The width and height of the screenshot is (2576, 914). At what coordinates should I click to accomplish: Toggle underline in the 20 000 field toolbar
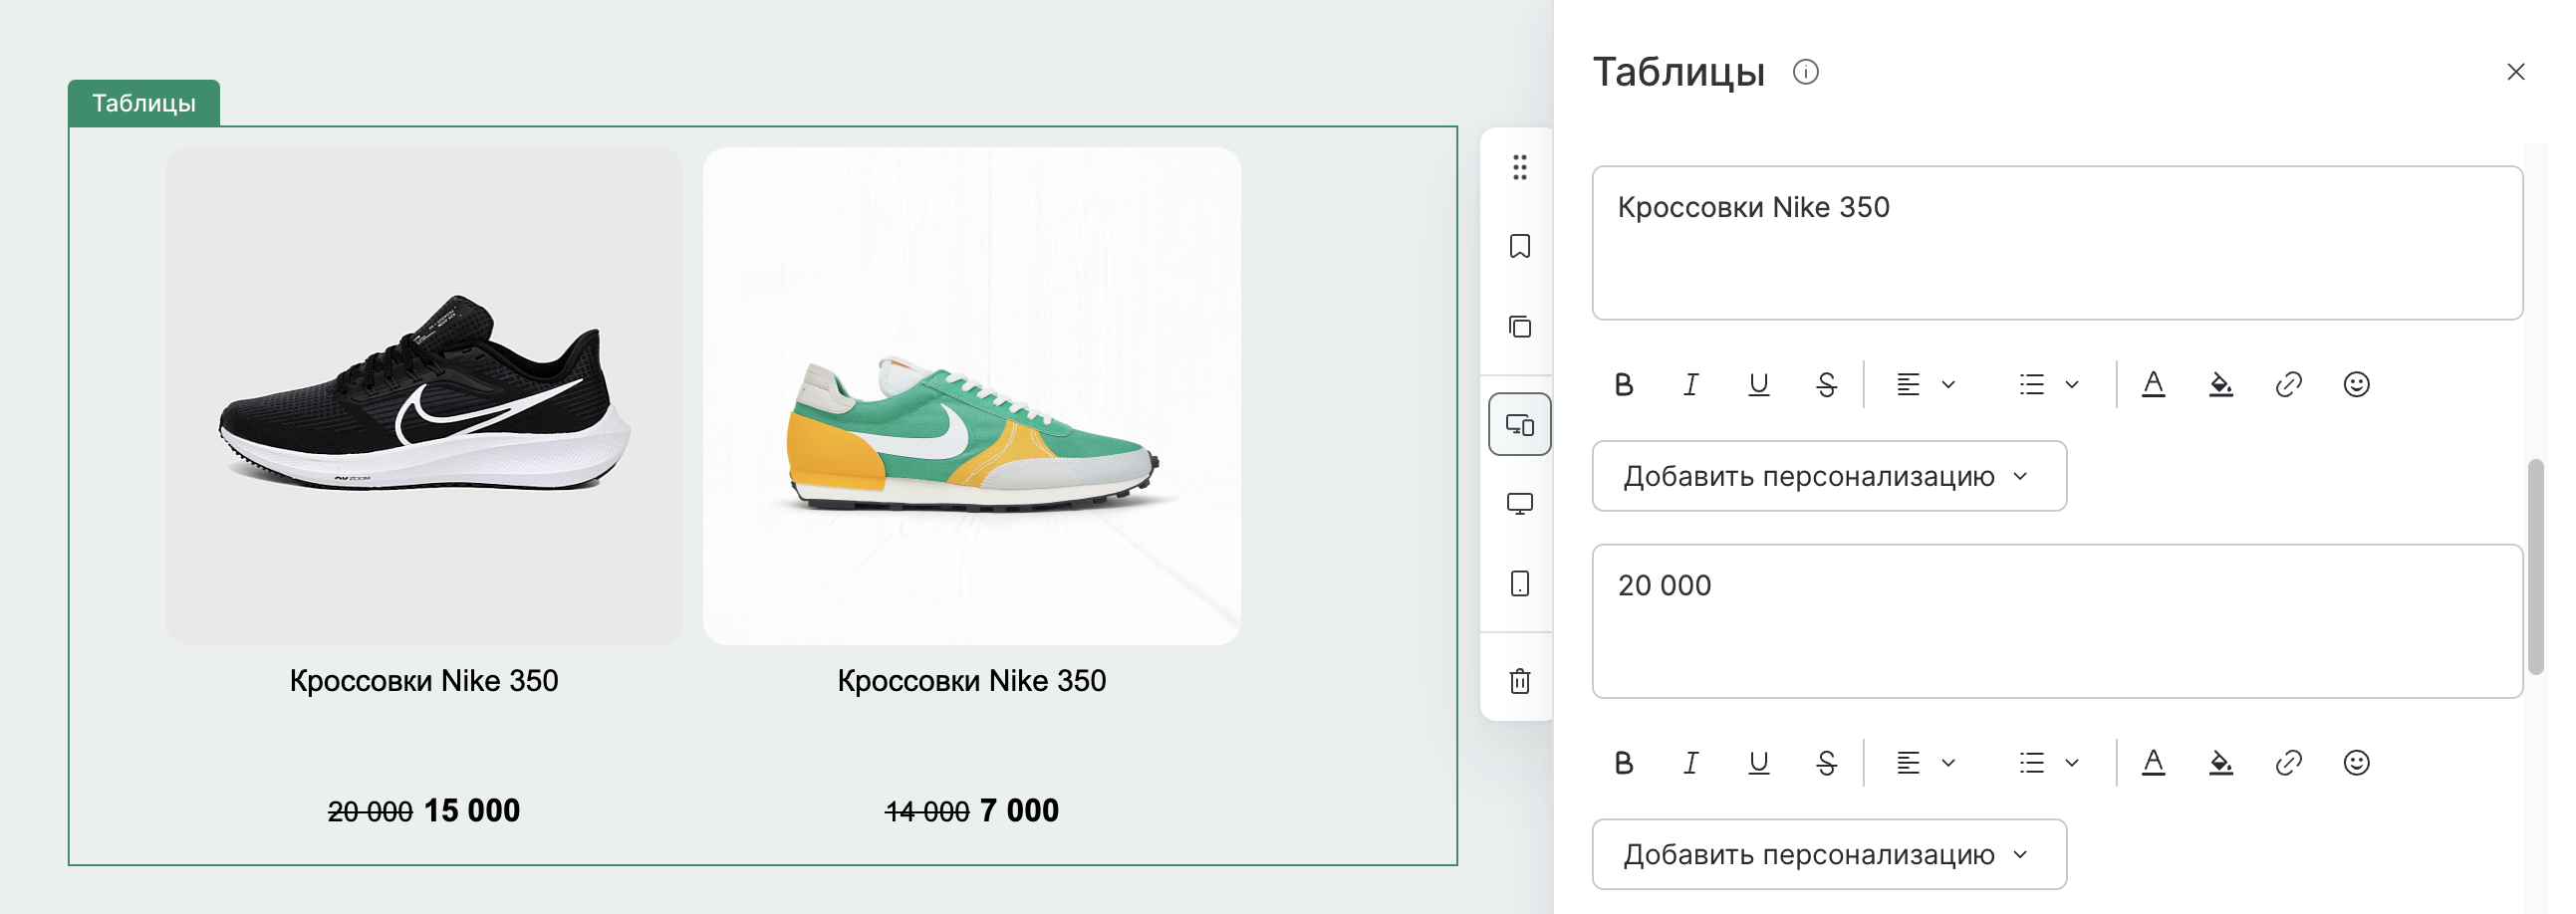(1758, 763)
